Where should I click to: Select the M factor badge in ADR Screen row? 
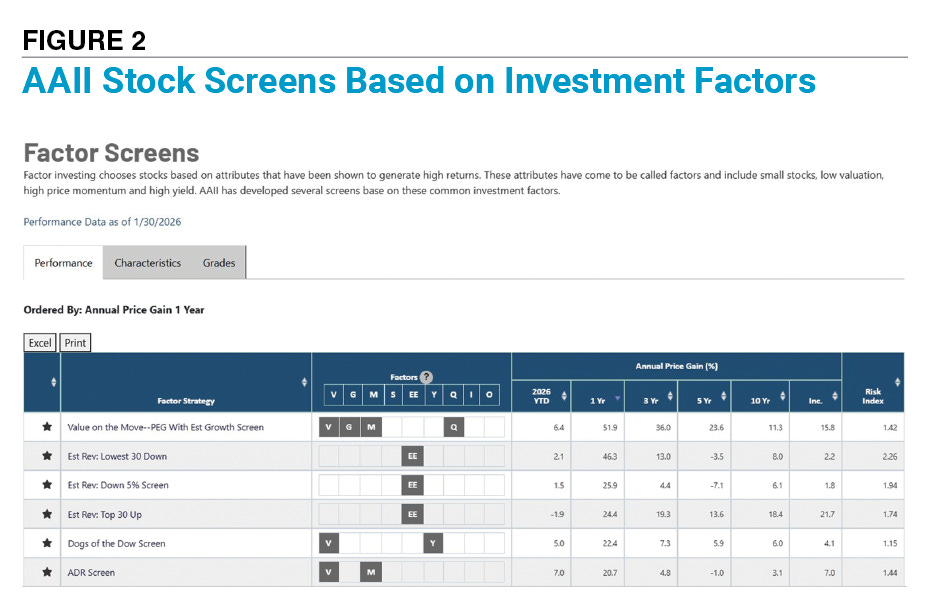[x=371, y=572]
